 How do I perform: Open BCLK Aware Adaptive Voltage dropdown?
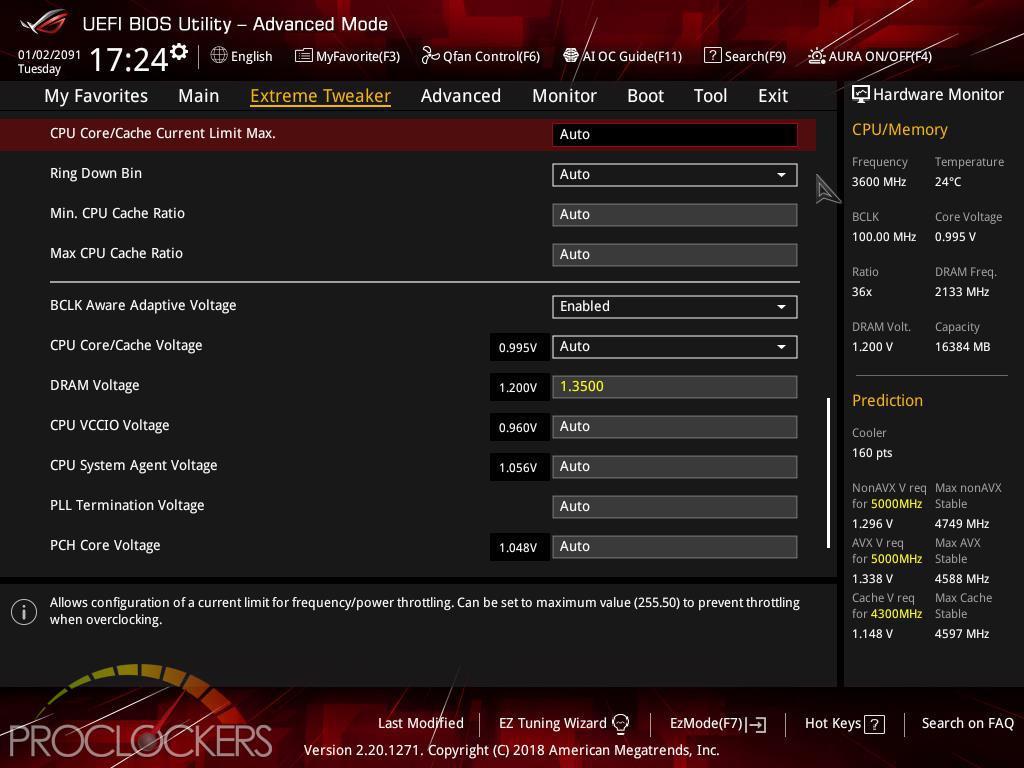pyautogui.click(x=675, y=307)
